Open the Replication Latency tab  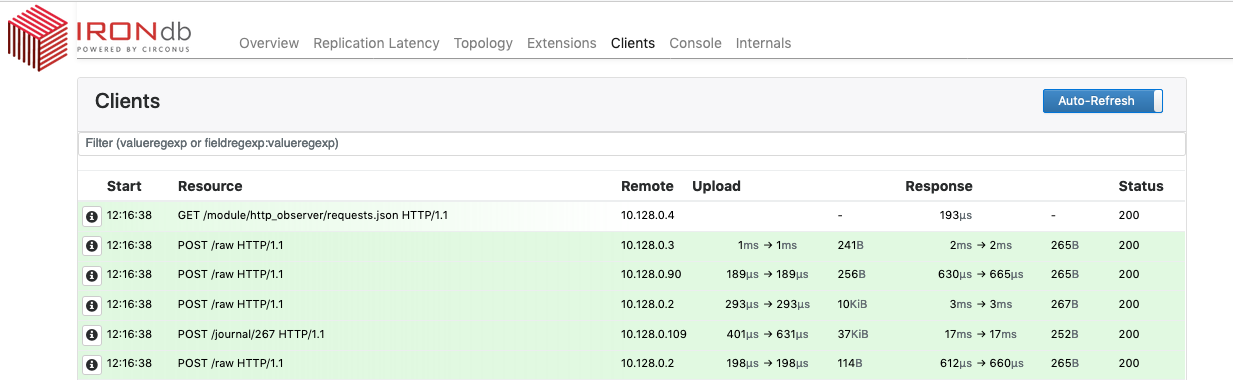point(376,43)
